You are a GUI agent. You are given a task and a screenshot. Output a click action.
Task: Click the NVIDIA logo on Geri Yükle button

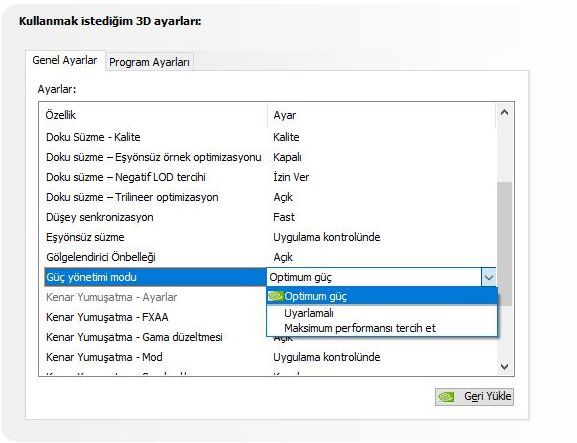pyautogui.click(x=446, y=397)
